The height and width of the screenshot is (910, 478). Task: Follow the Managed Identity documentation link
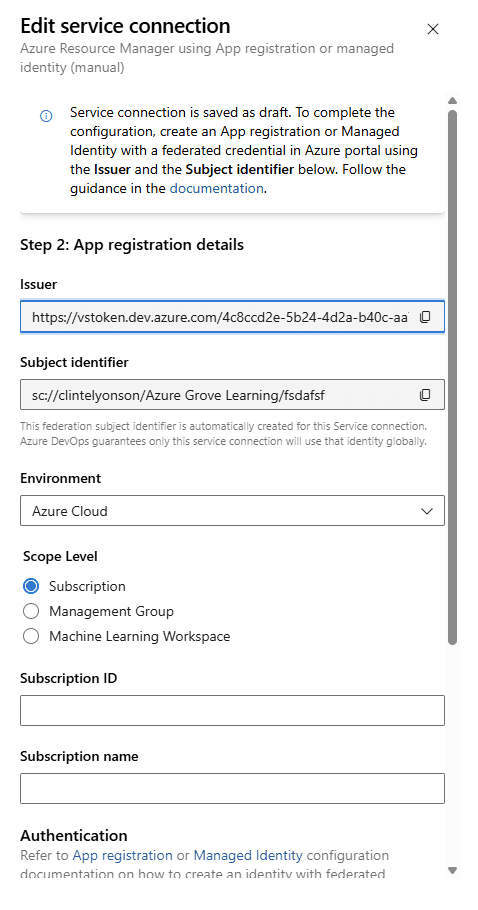(x=248, y=855)
